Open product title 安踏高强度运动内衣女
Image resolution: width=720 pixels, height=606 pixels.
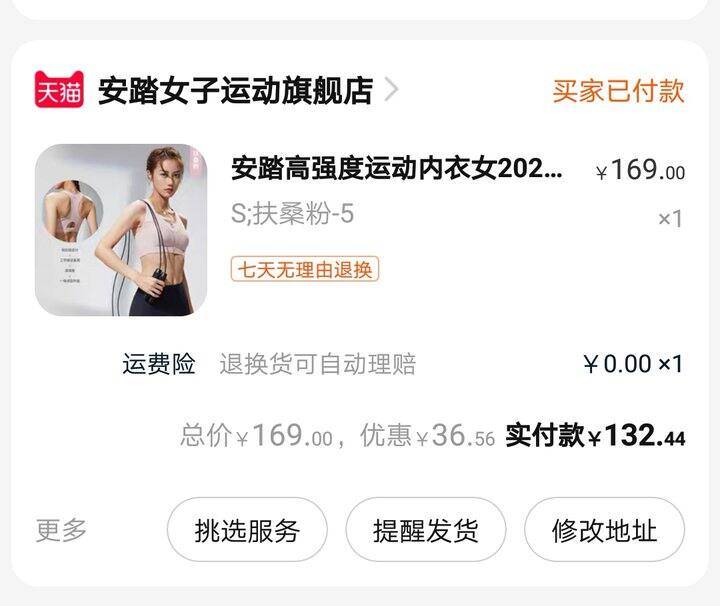[397, 168]
